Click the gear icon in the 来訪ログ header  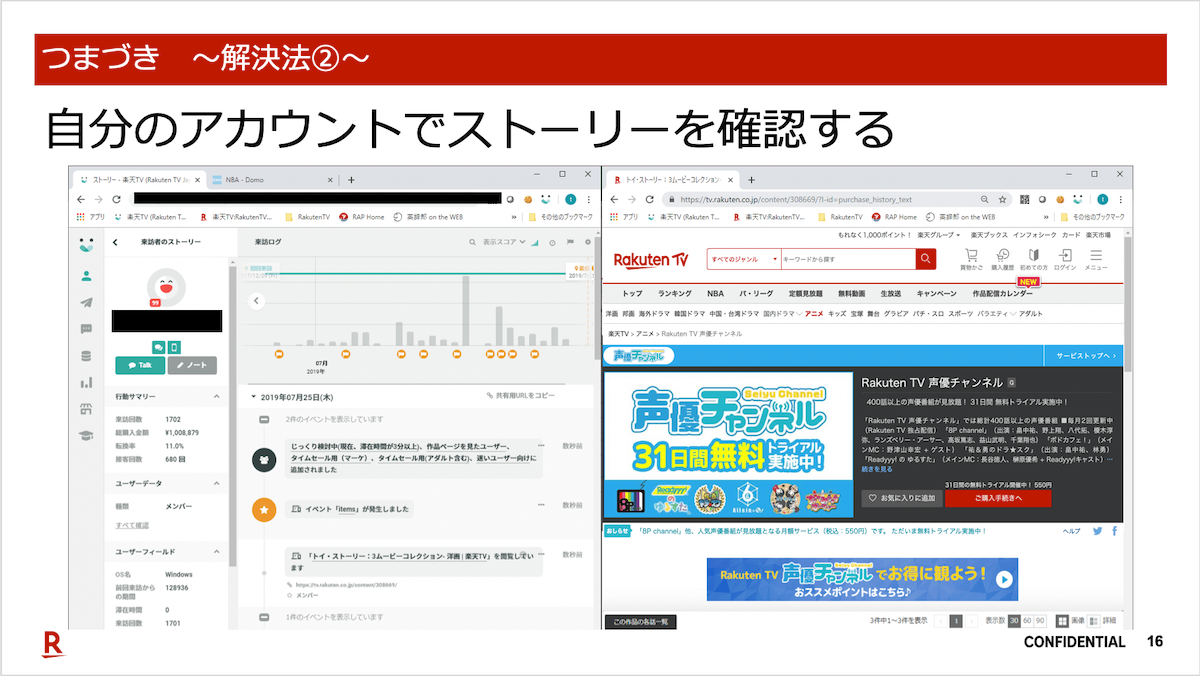pos(587,242)
